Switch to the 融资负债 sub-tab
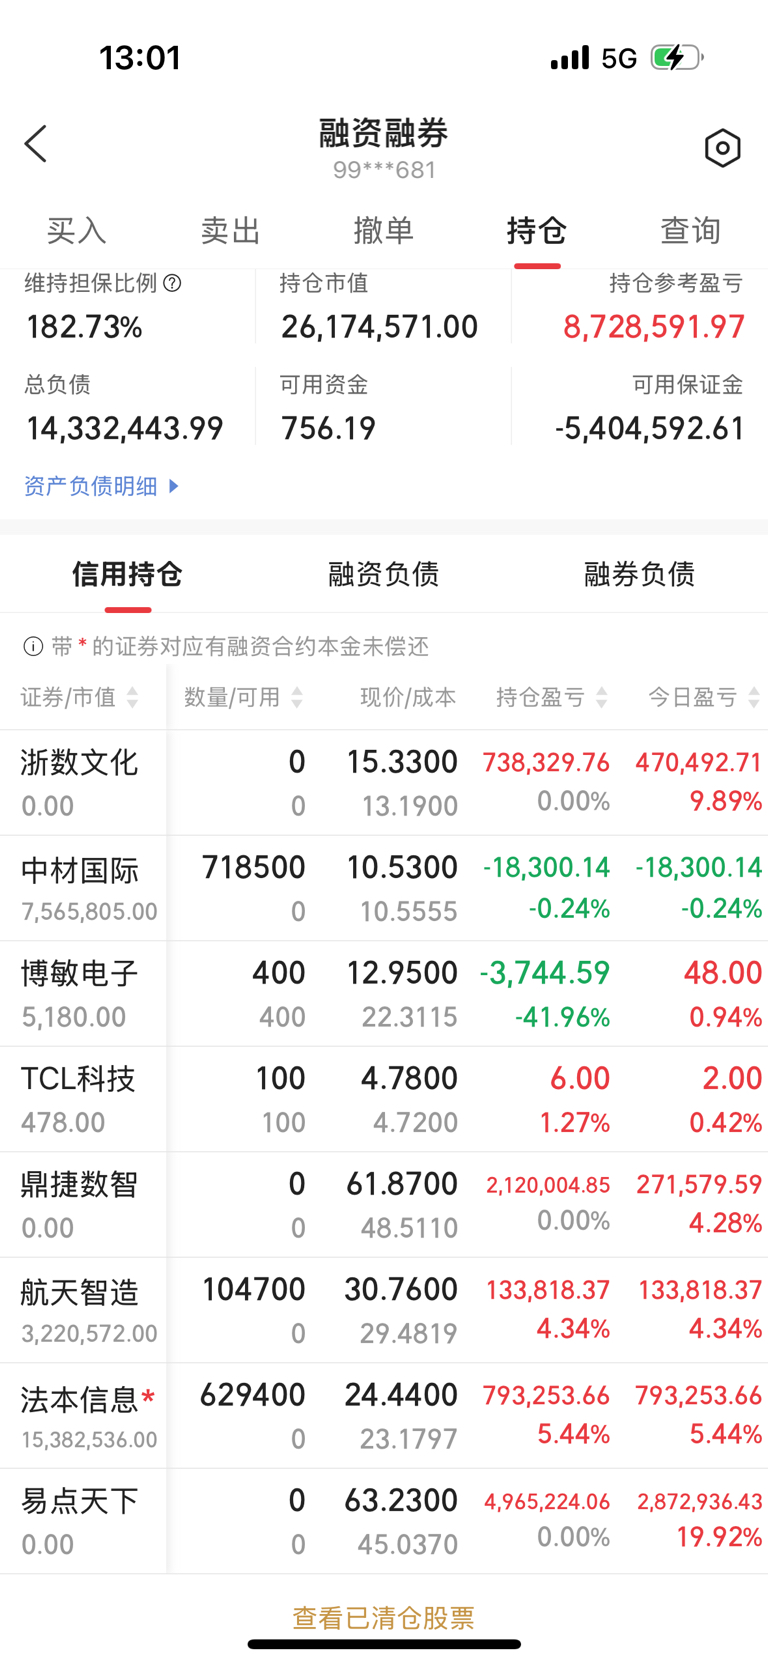This screenshot has height=1665, width=769. 384,574
